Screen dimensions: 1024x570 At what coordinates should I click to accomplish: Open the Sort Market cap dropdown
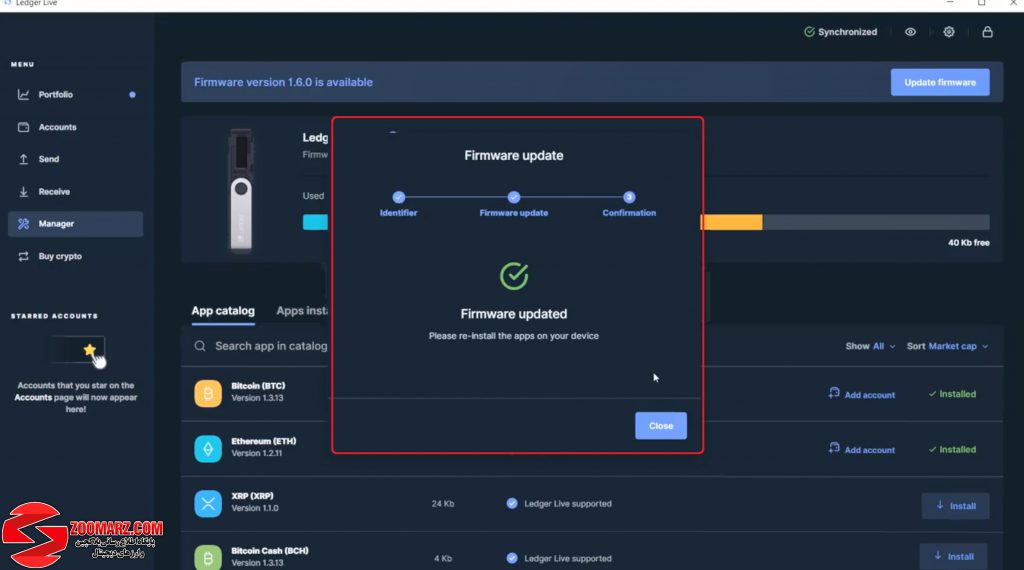(x=948, y=347)
